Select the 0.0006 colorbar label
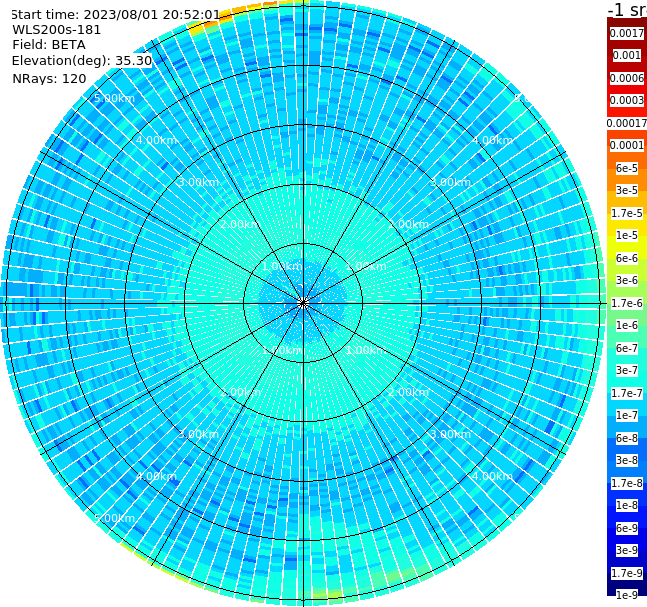This screenshot has height=607, width=647. (627, 78)
